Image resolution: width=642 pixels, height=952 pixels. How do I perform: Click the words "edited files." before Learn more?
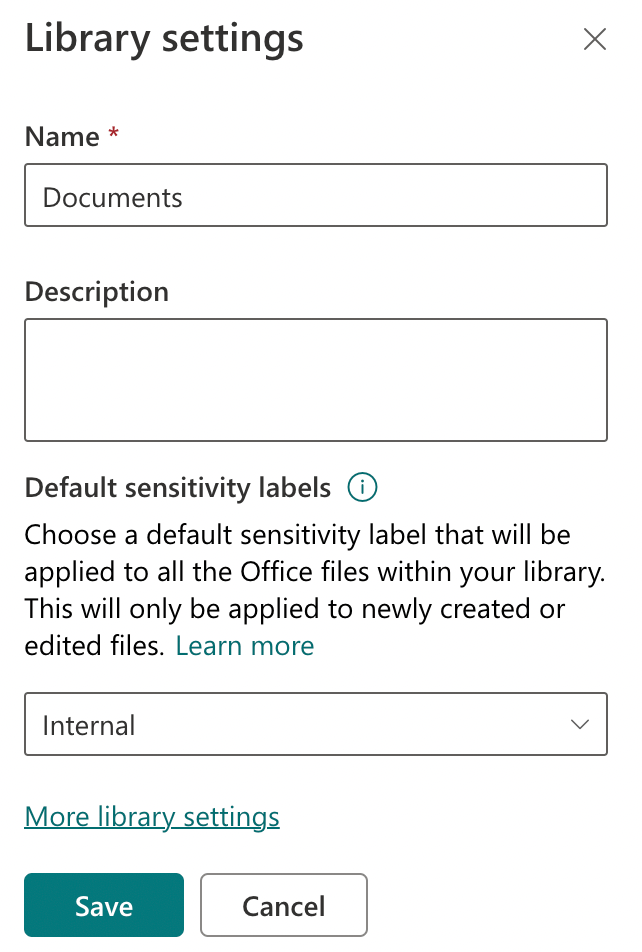point(96,646)
